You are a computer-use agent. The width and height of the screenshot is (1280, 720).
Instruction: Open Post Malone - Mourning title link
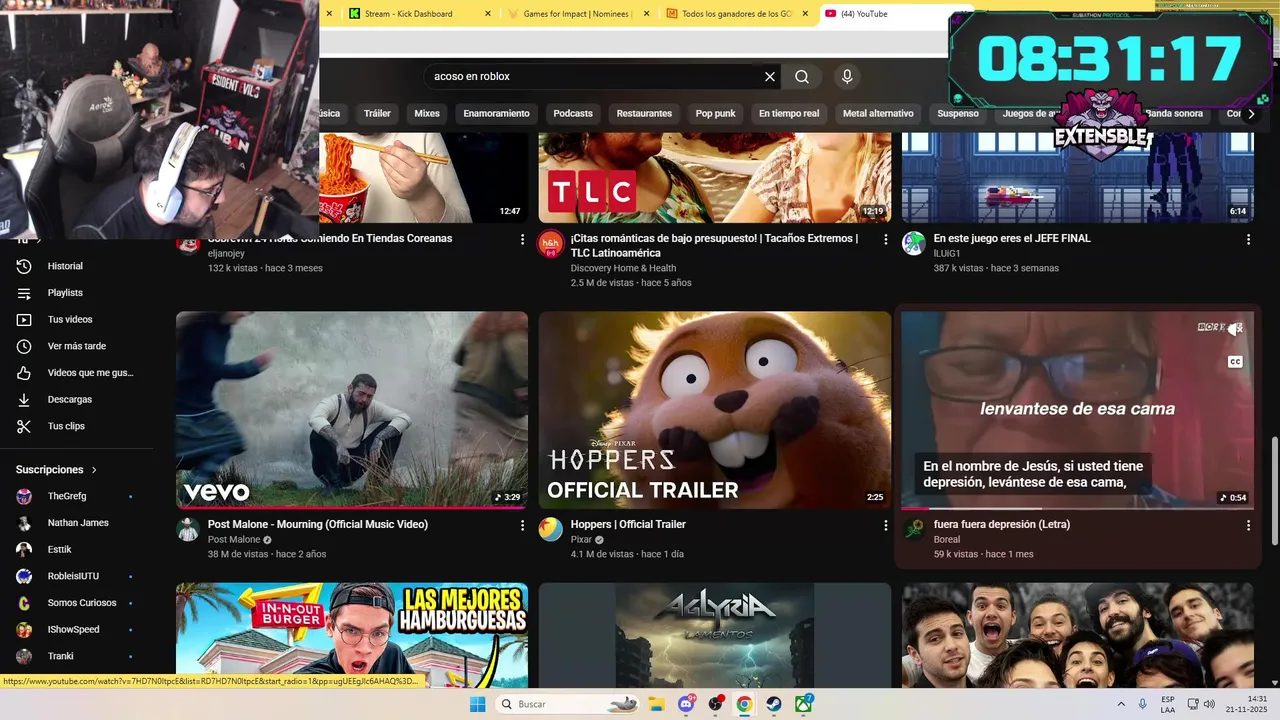318,524
